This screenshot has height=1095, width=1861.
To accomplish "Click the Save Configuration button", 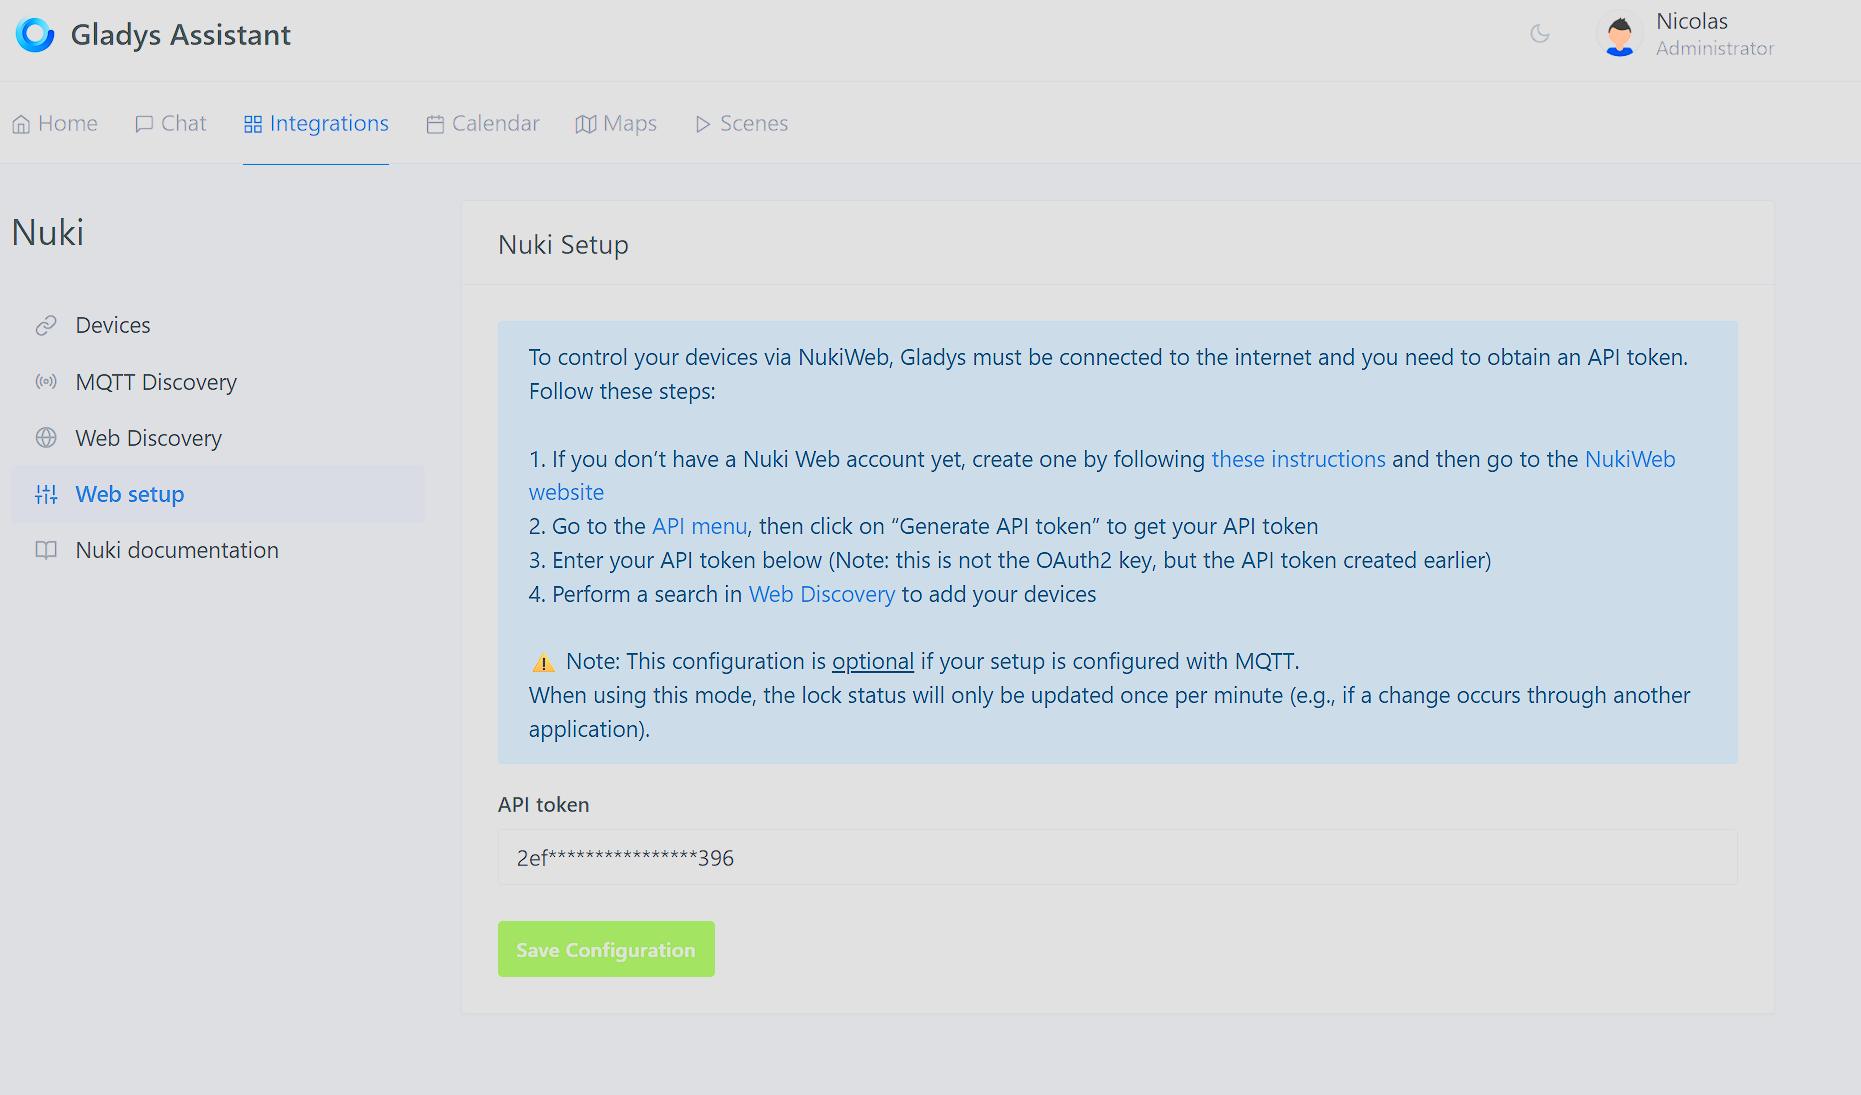I will point(605,948).
